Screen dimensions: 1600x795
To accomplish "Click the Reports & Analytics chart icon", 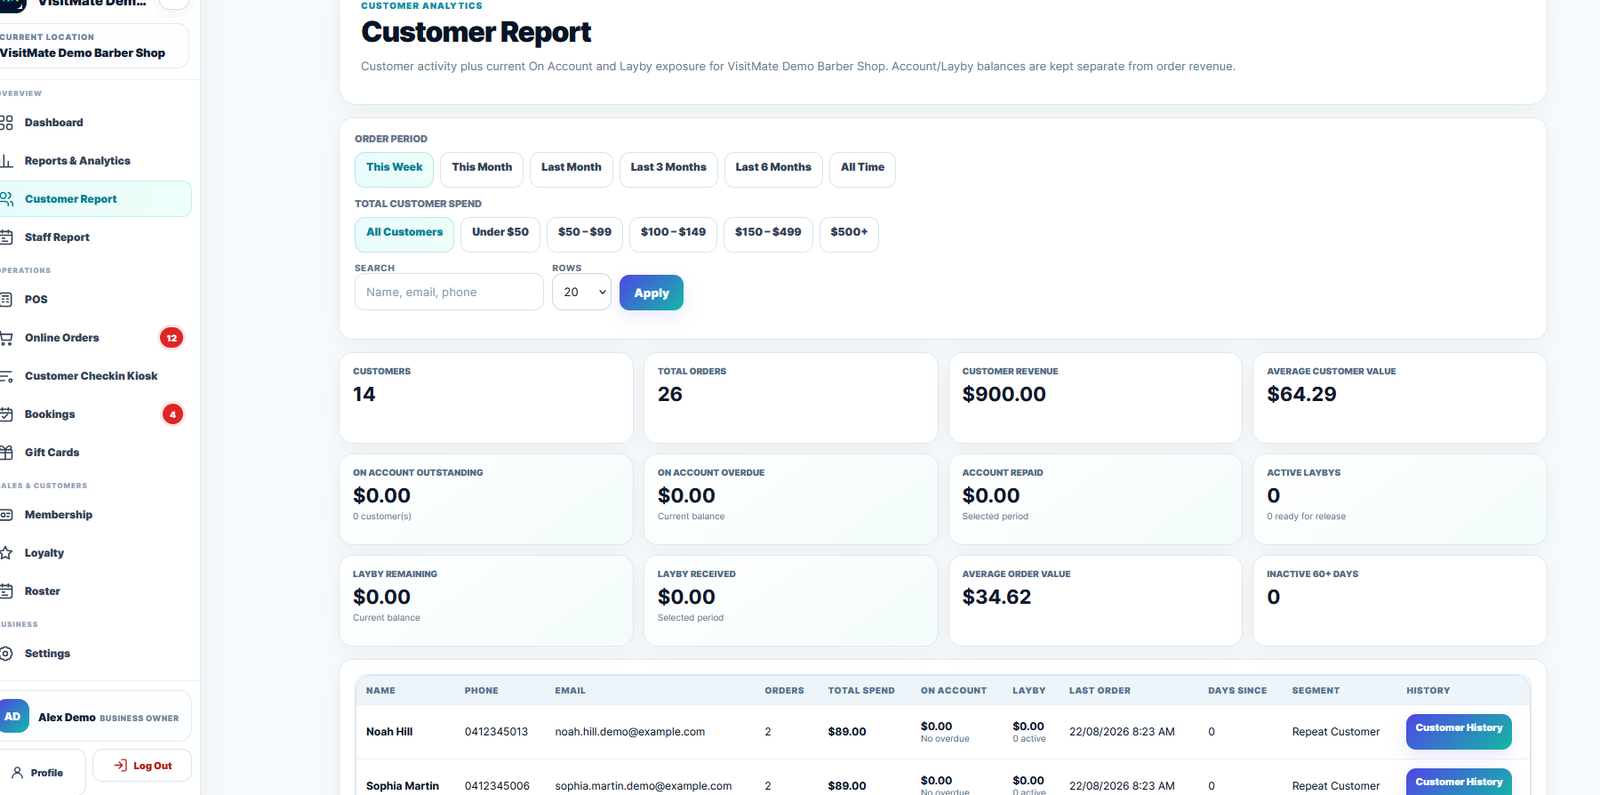I will [6, 161].
